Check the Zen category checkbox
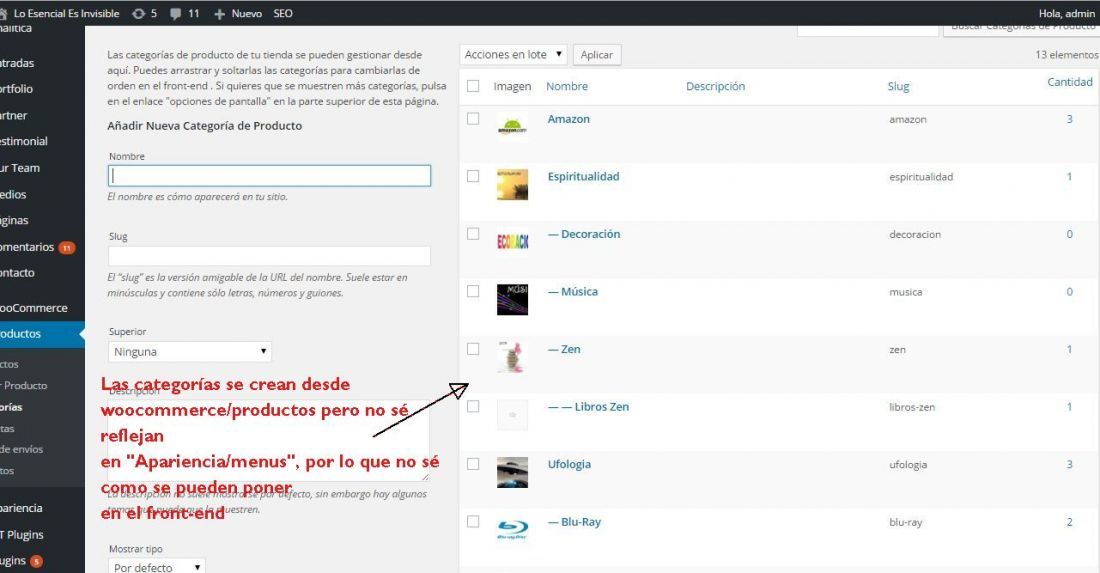Image resolution: width=1100 pixels, height=573 pixels. (x=474, y=349)
